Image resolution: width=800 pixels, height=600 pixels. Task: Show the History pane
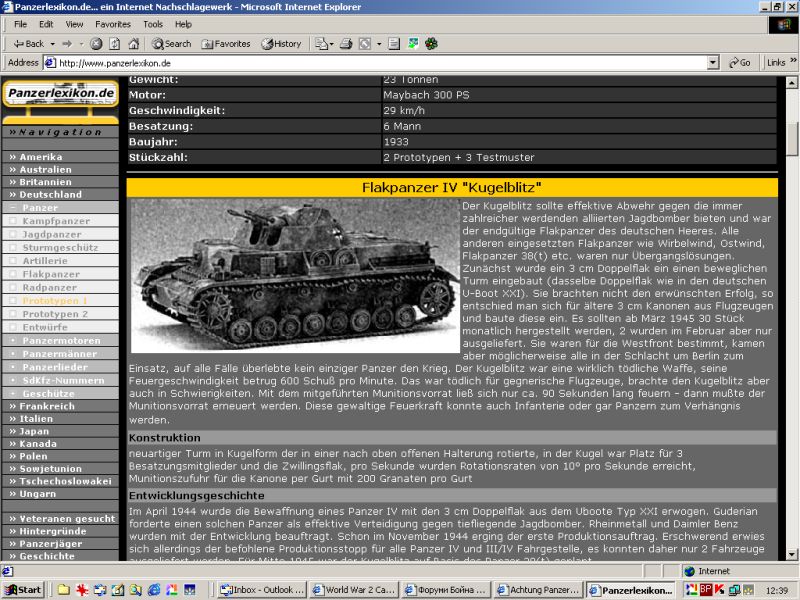[281, 44]
